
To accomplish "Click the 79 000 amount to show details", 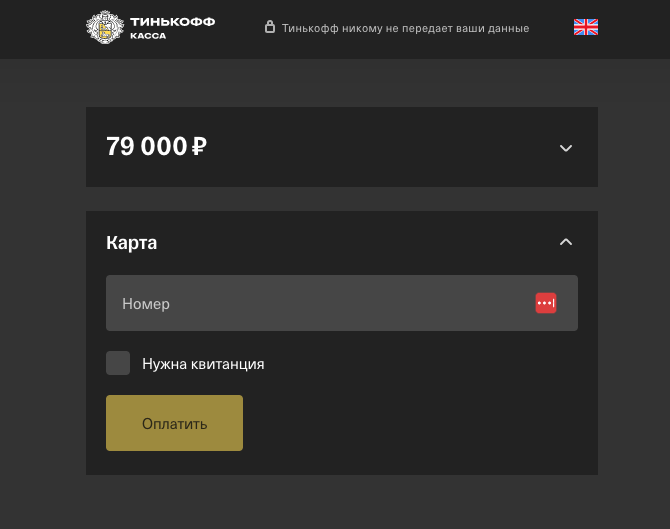I will (x=147, y=146).
